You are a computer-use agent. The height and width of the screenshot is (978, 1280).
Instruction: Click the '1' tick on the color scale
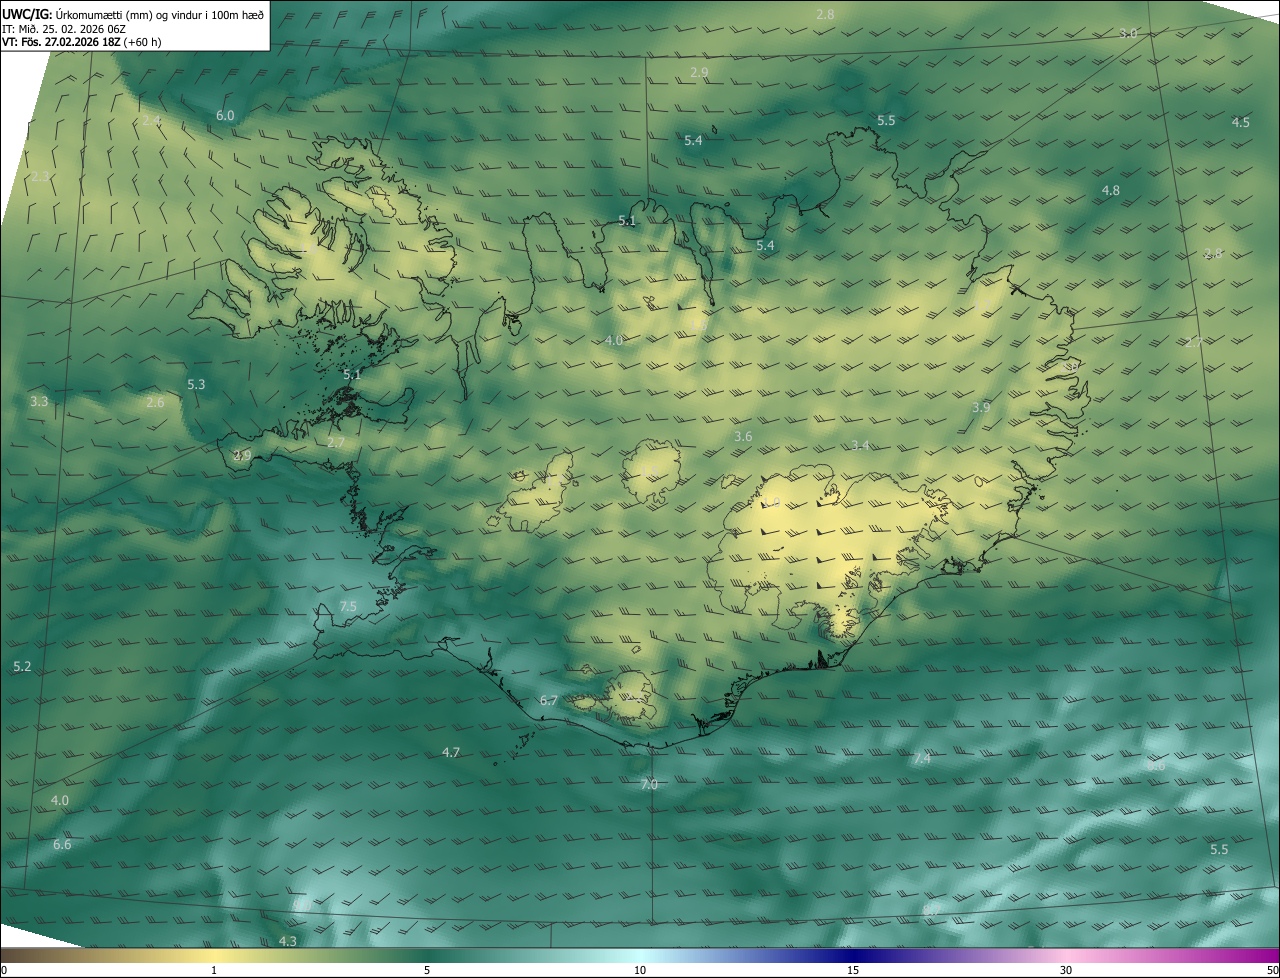(214, 970)
